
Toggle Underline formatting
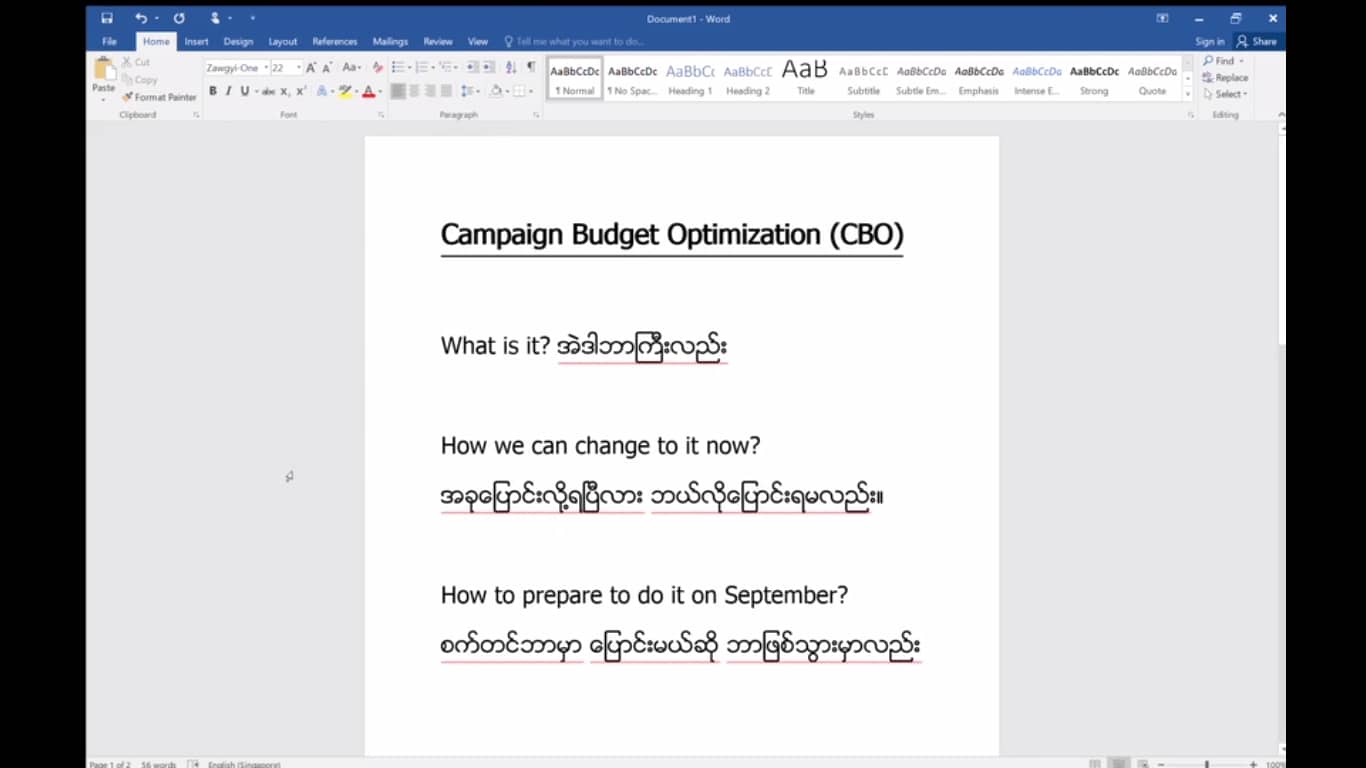click(244, 91)
